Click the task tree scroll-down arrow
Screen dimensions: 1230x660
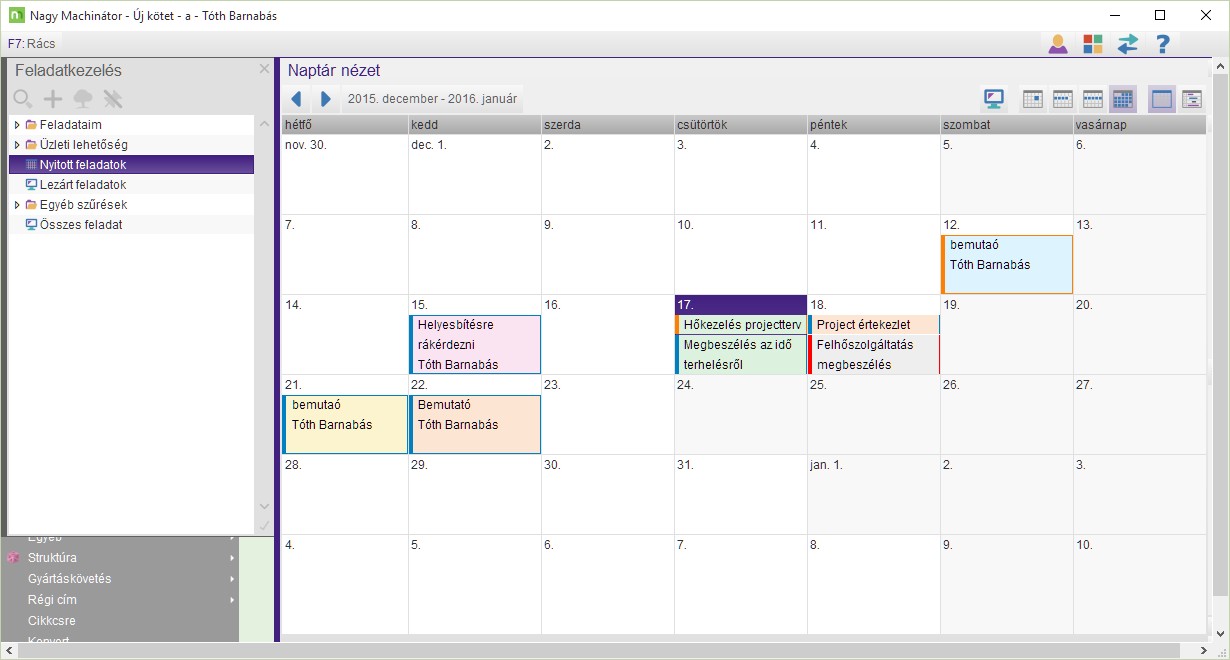pos(264,507)
